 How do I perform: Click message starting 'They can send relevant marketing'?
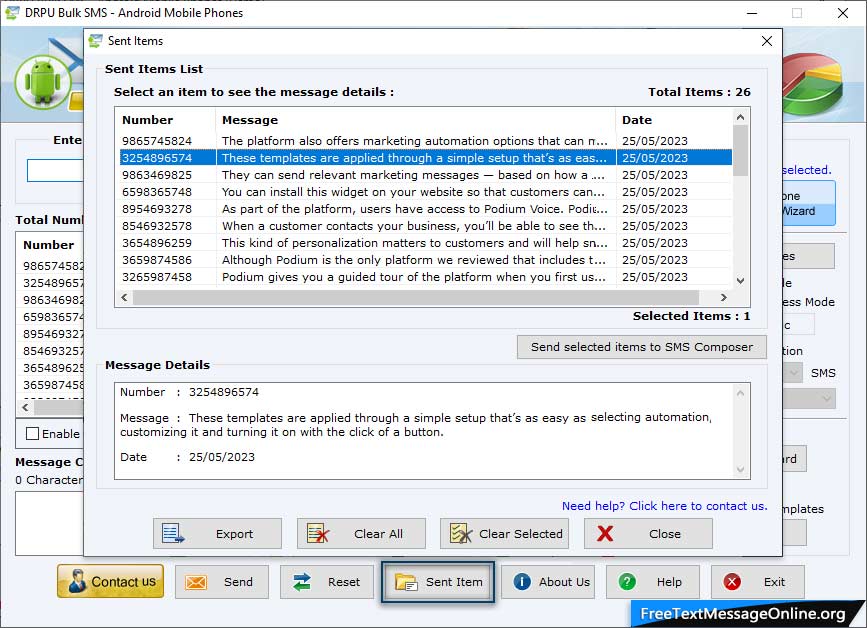tap(413, 175)
